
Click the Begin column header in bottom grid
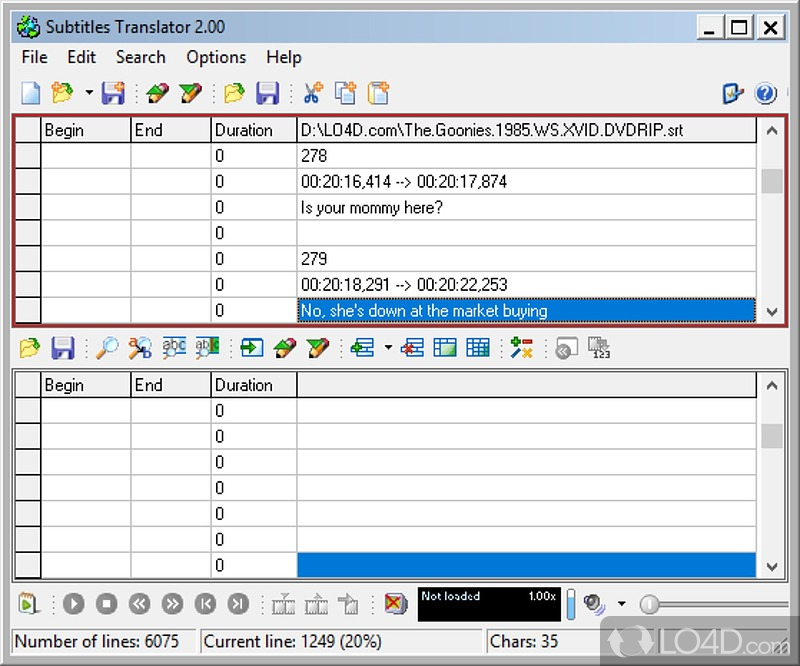tap(65, 385)
